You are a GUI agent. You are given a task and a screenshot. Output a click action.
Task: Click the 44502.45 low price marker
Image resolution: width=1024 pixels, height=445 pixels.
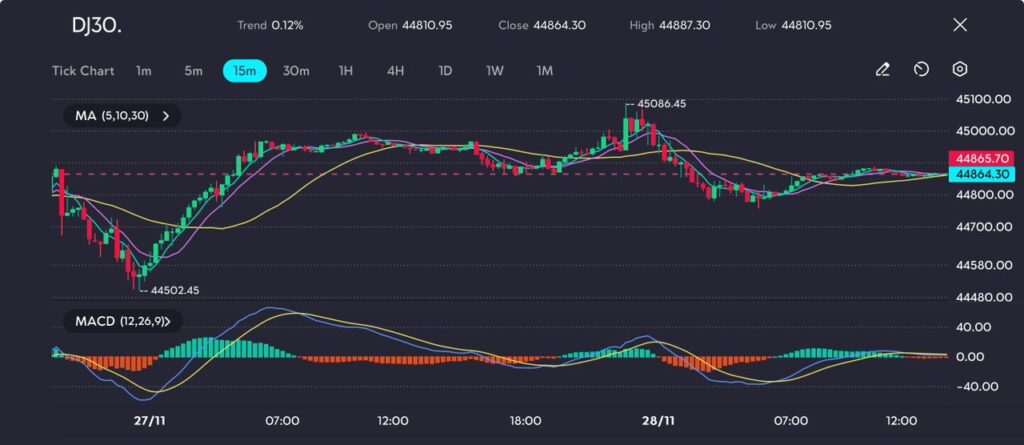(174, 290)
